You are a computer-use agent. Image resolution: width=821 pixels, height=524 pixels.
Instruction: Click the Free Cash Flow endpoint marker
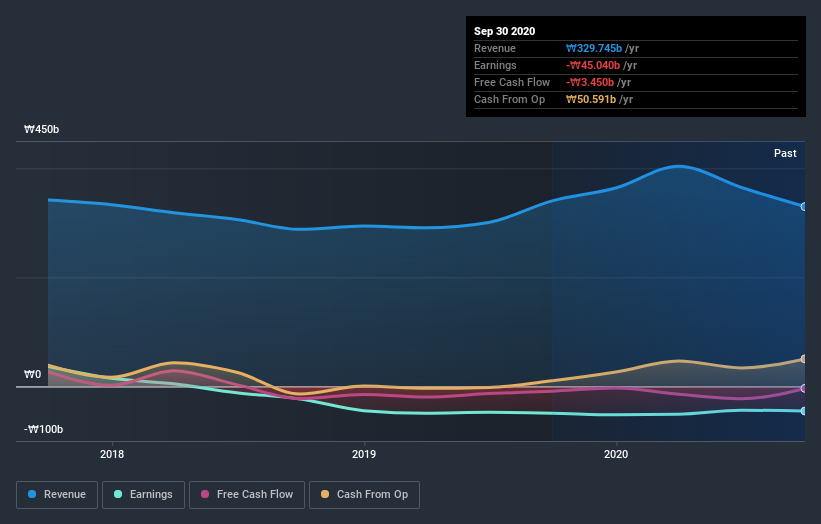pos(804,388)
